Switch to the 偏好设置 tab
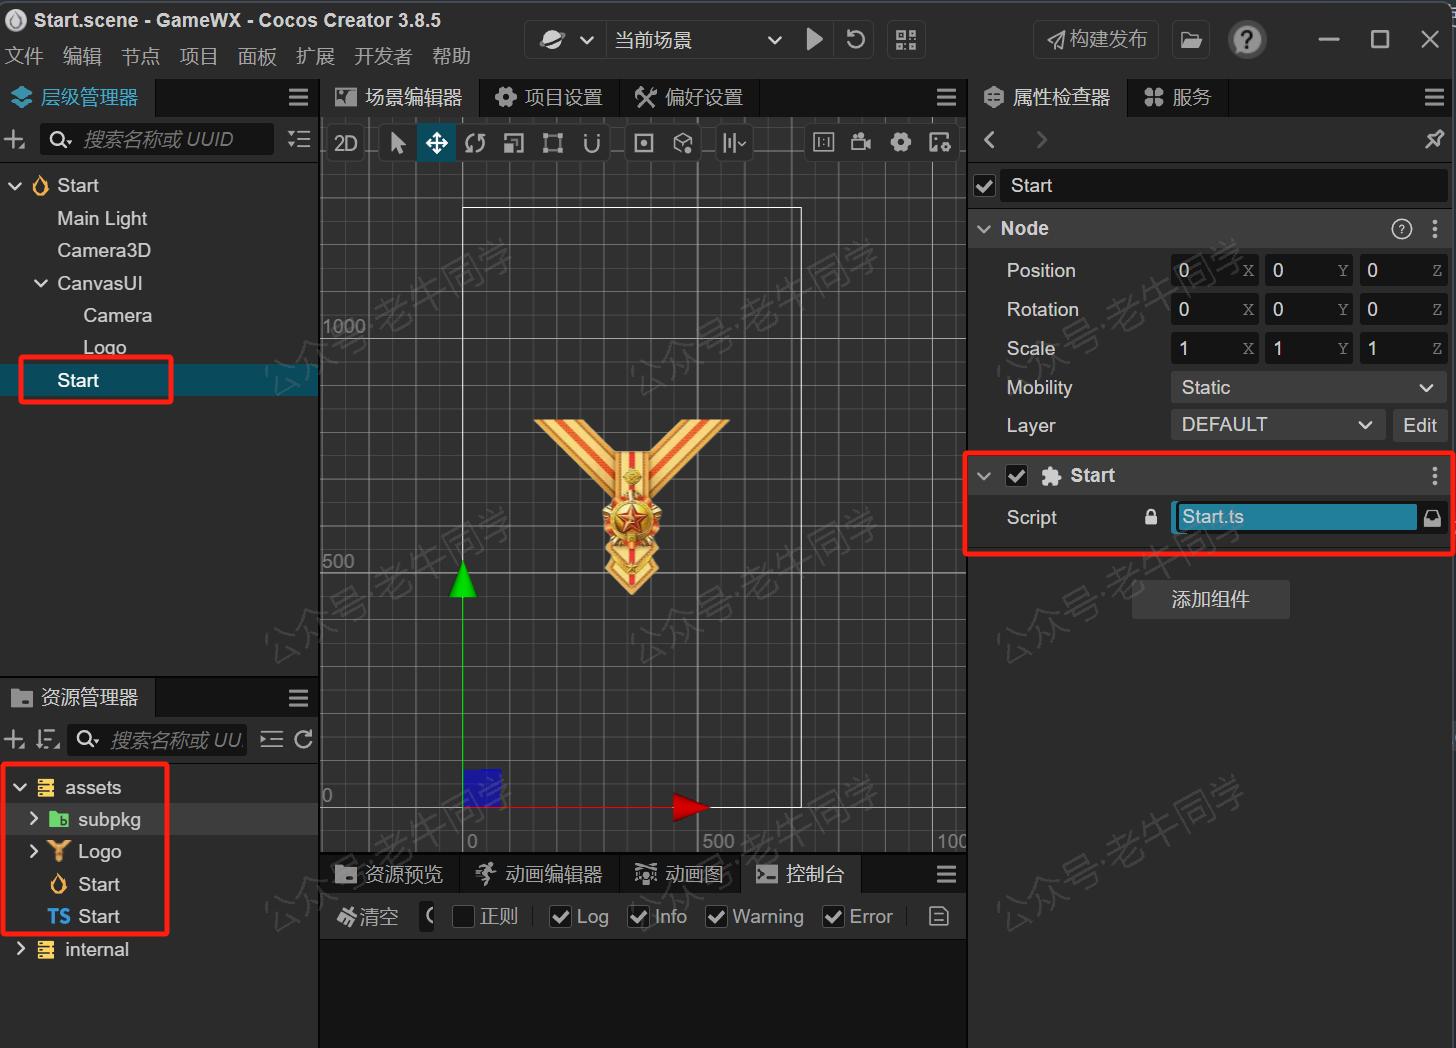 [689, 97]
